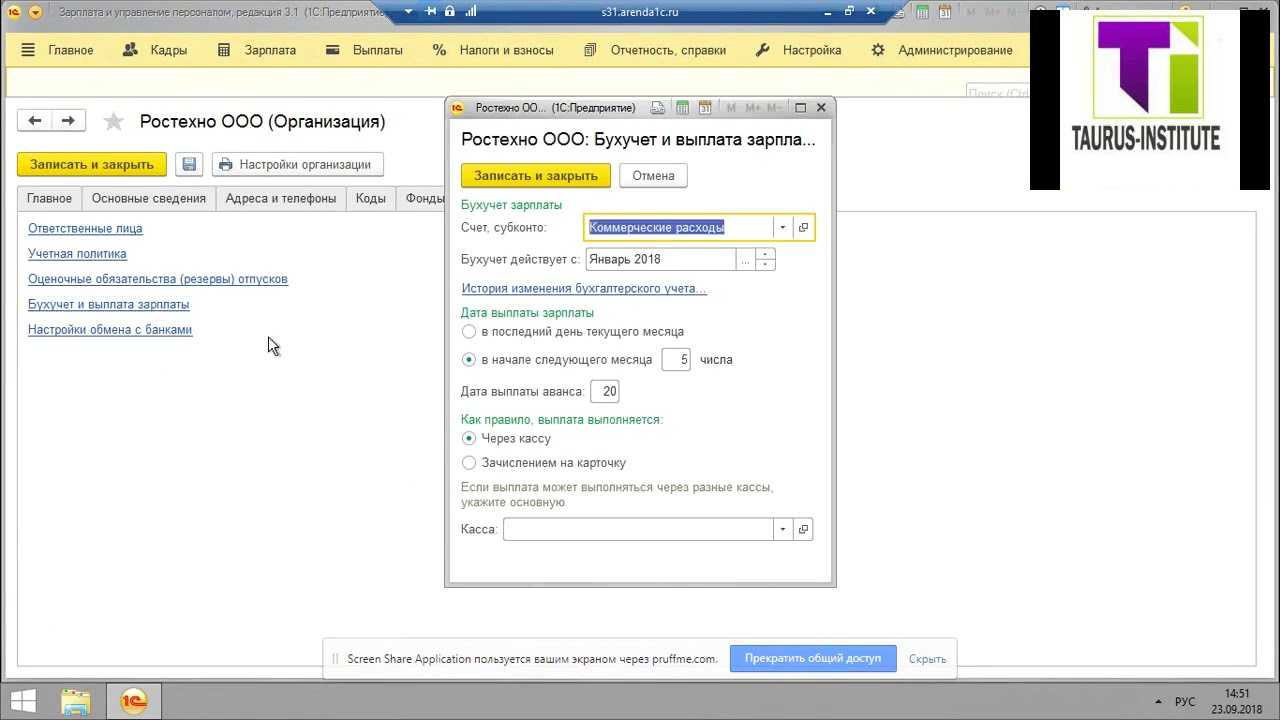Click the Отмена button
Viewport: 1280px width, 720px height.
[x=653, y=176]
